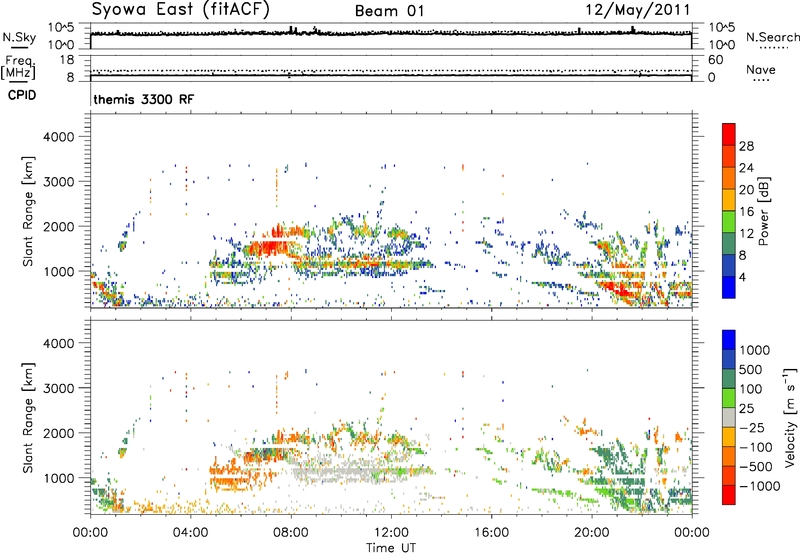Click the blue top of the velocity colorbar
The image size is (800, 554).
(729, 340)
